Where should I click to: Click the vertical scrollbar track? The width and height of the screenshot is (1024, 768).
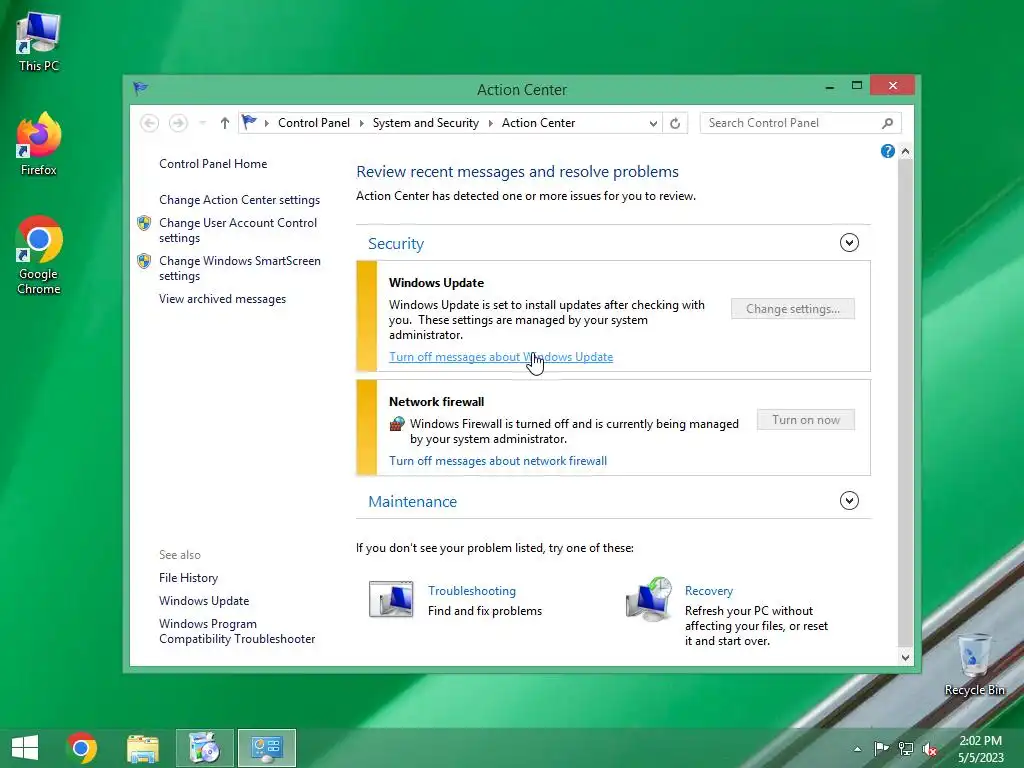click(x=905, y=405)
